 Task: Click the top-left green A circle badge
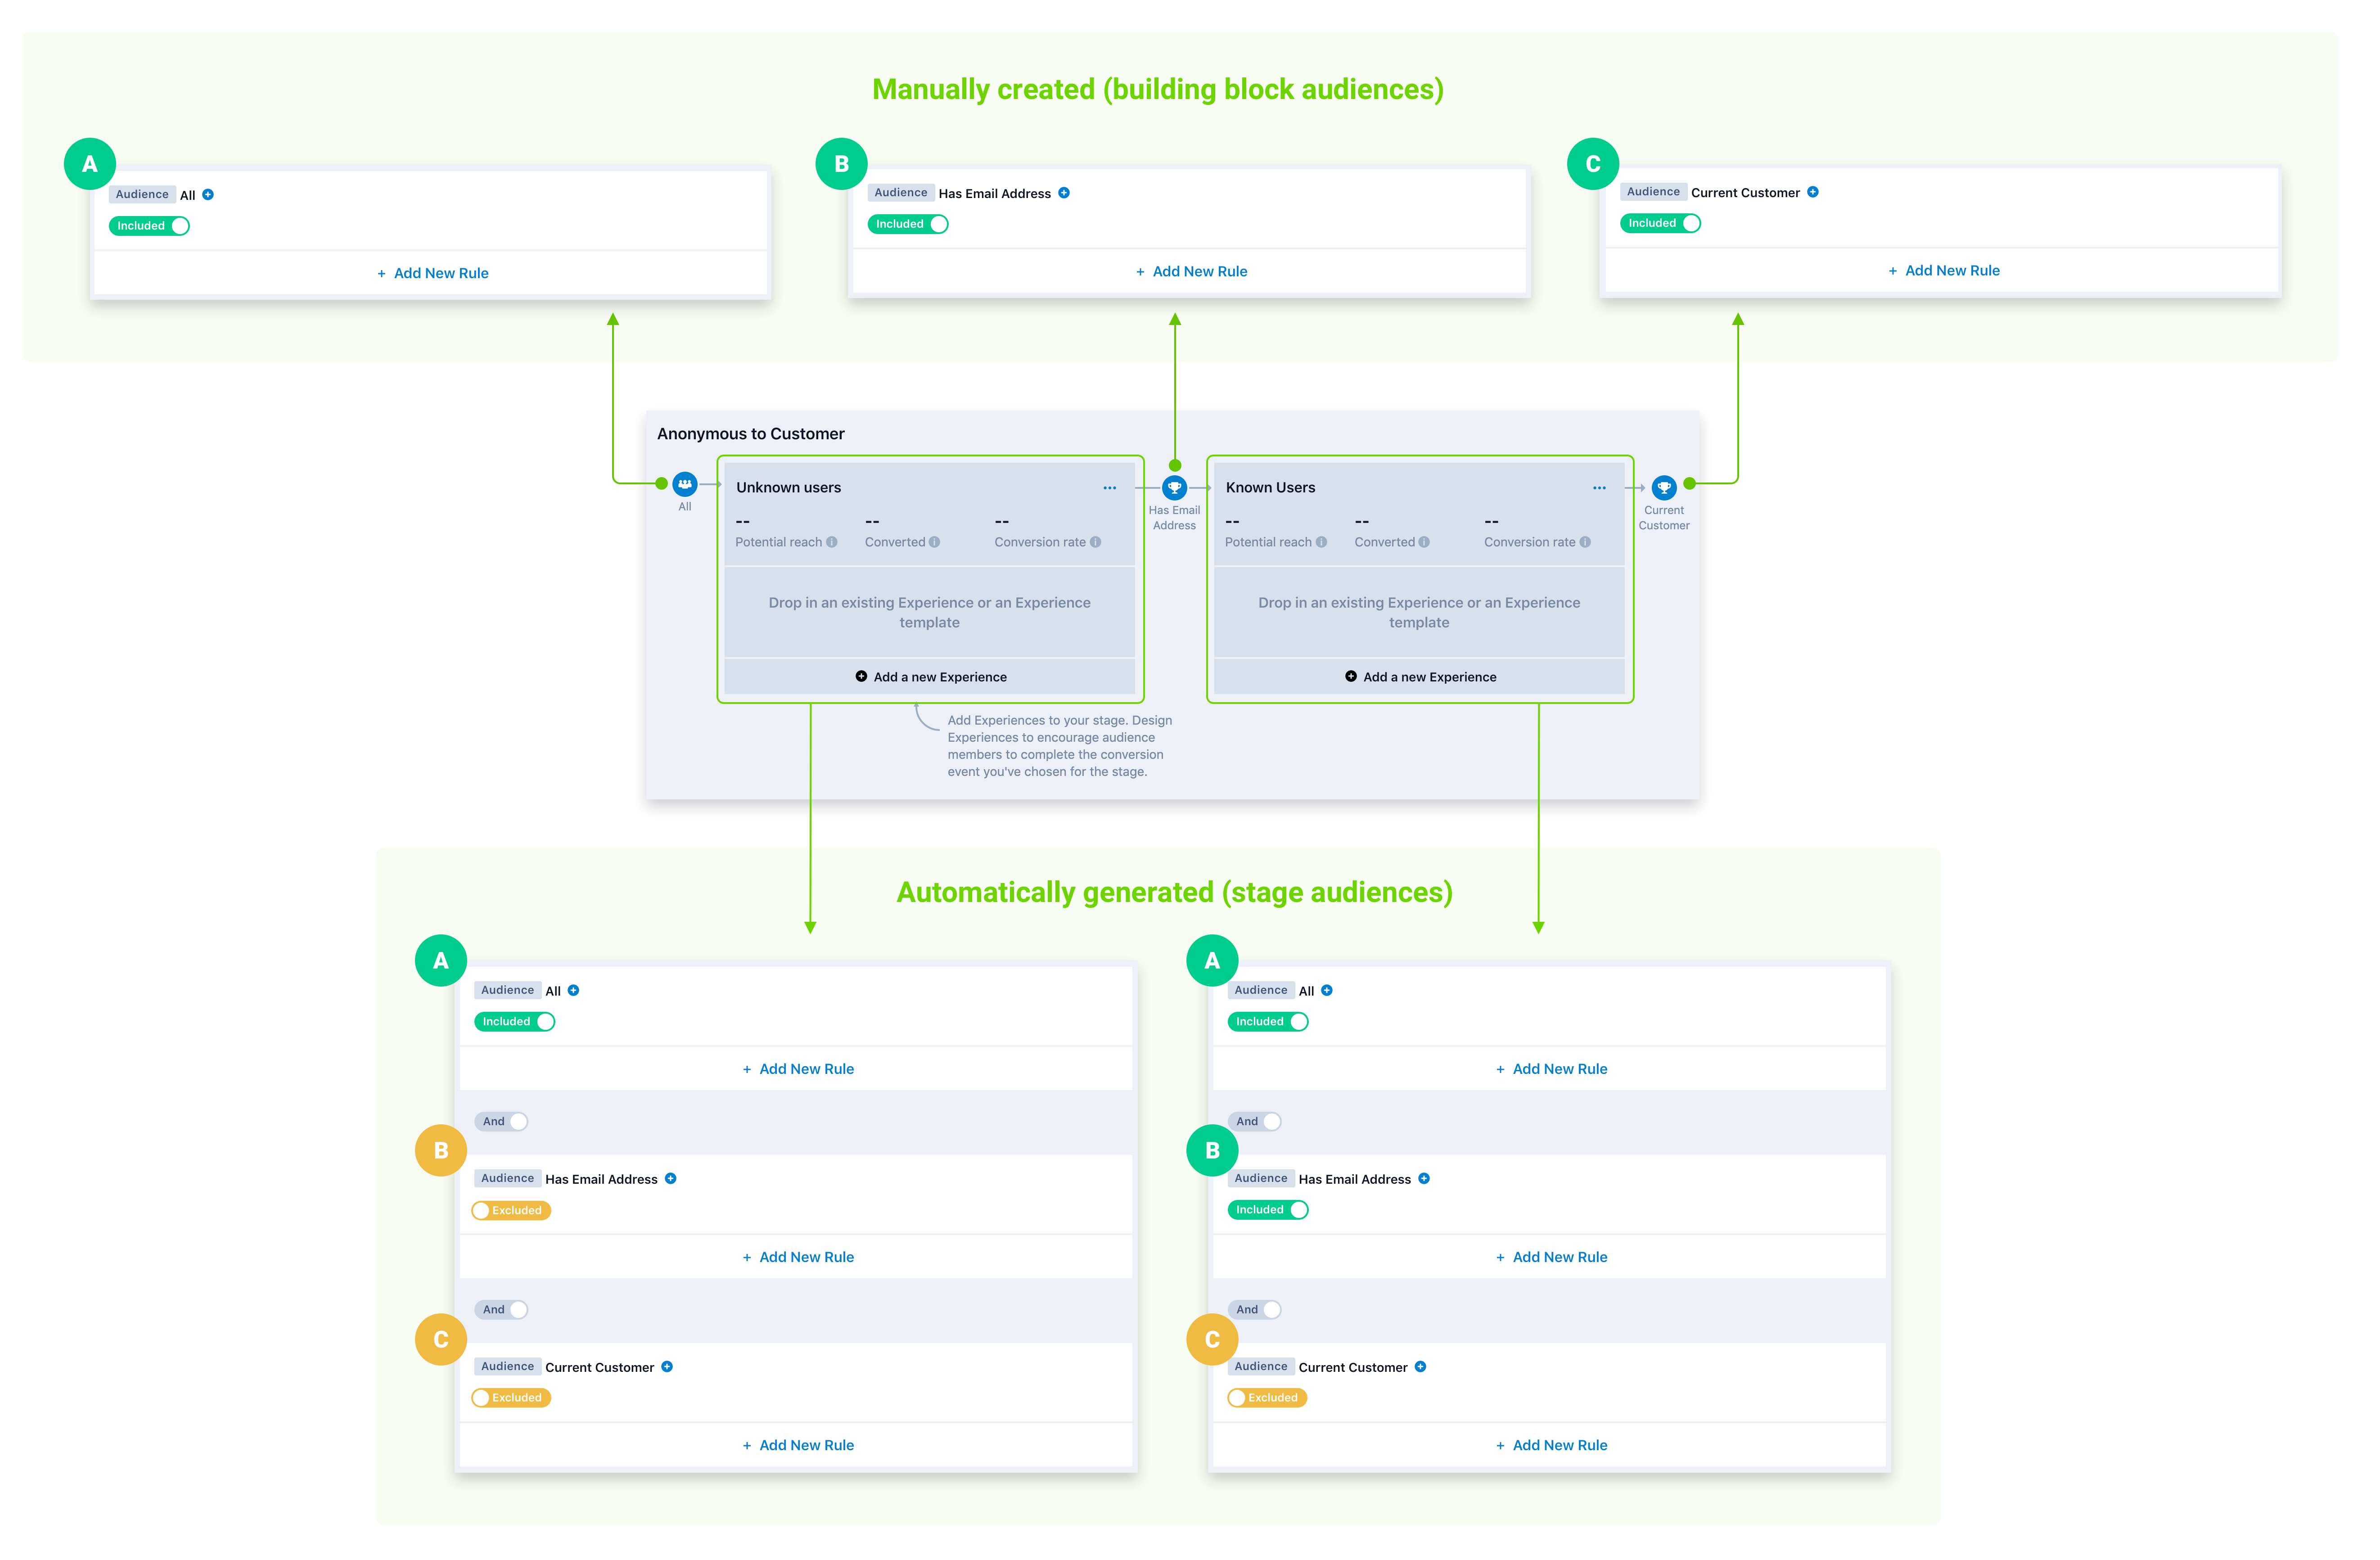click(x=90, y=164)
